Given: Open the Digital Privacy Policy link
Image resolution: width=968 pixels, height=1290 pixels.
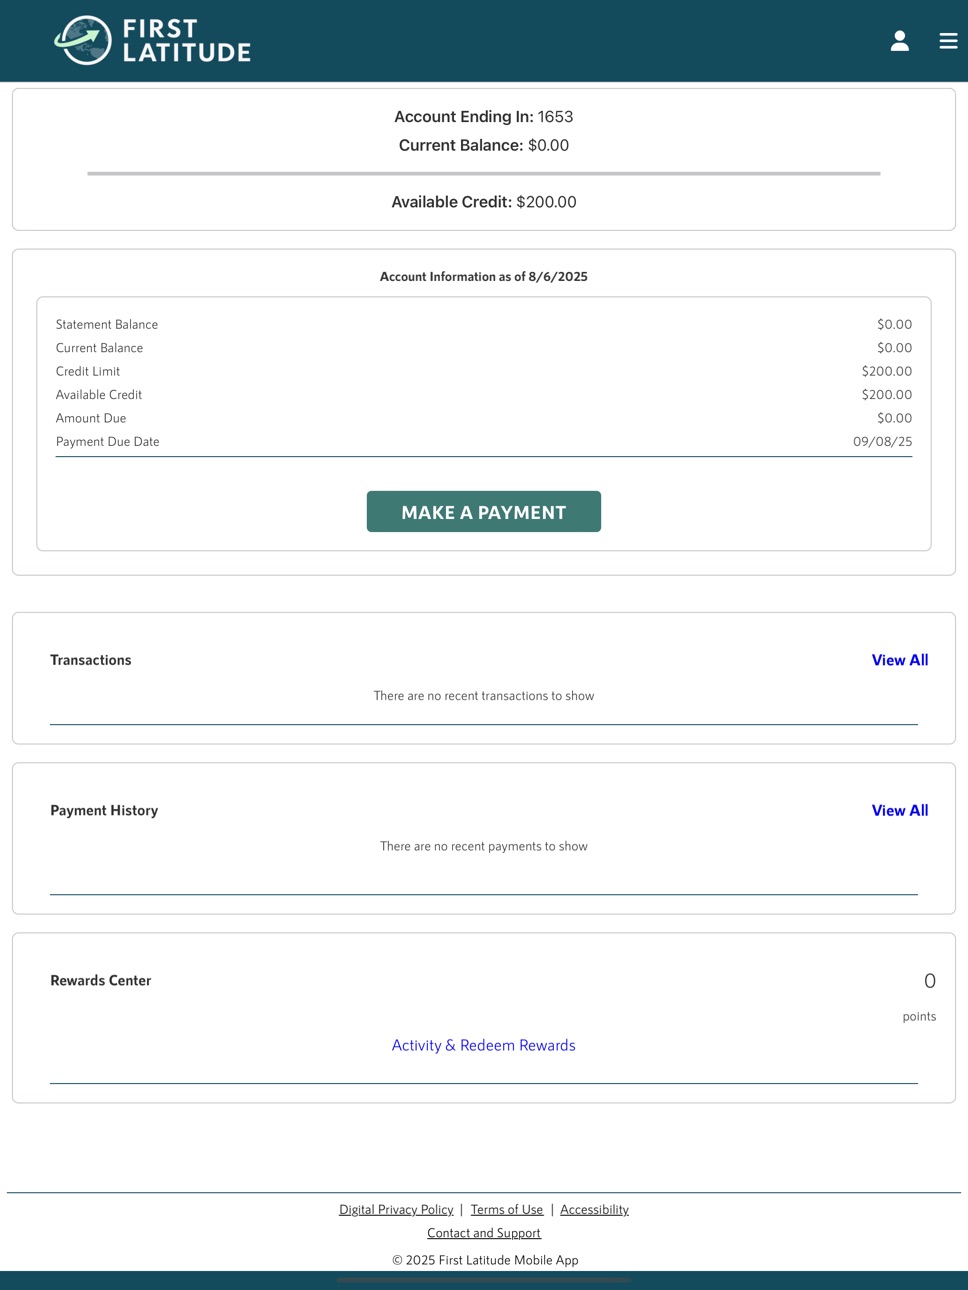Looking at the screenshot, I should point(396,1210).
